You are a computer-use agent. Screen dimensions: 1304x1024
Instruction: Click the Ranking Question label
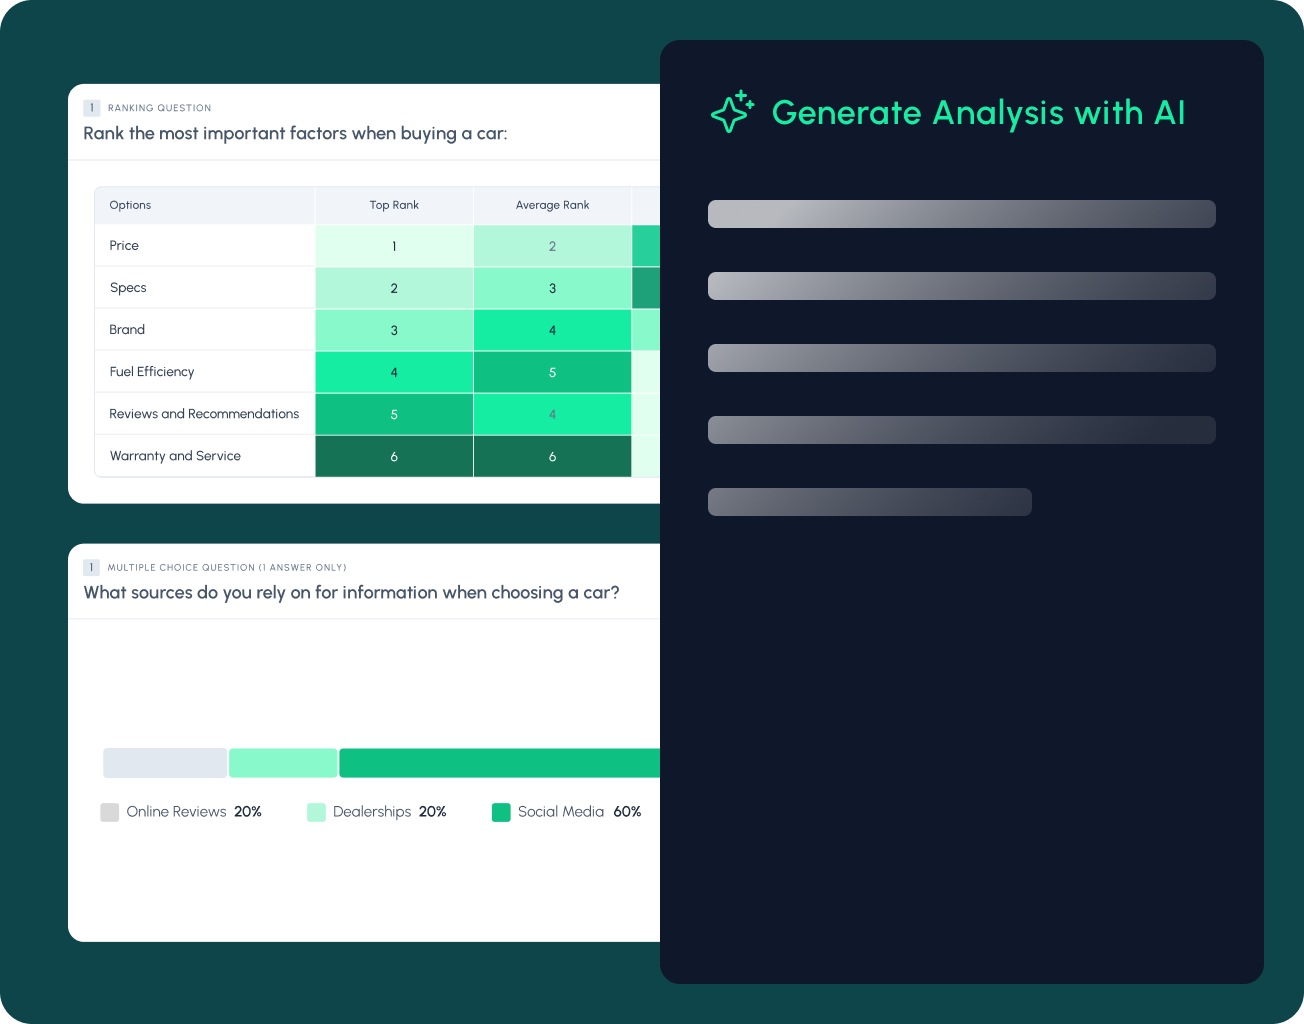(160, 108)
